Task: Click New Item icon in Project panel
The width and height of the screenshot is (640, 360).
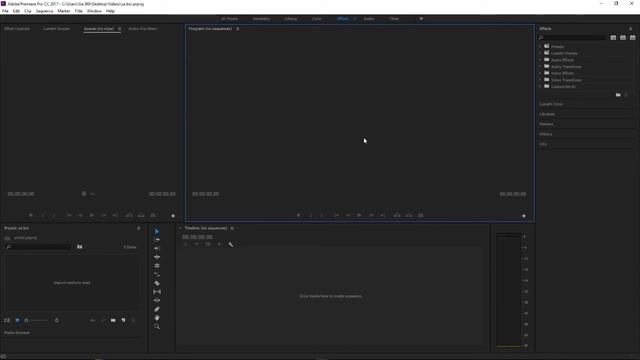Action: [123, 320]
